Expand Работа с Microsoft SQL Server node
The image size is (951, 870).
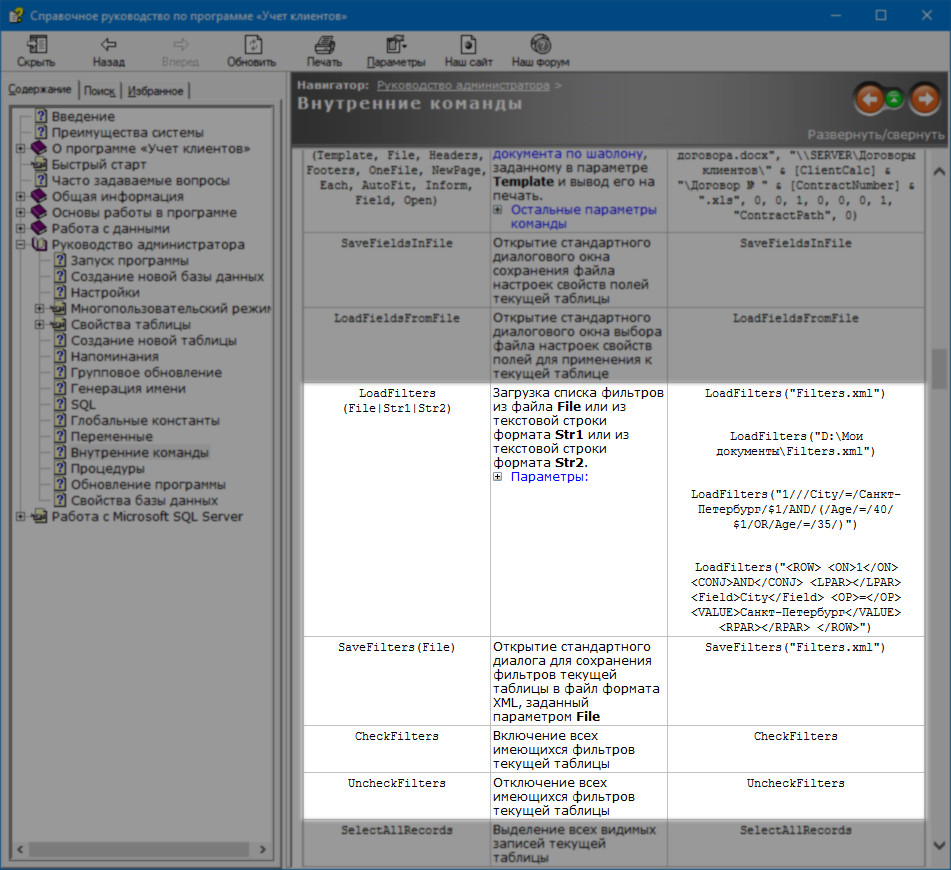(x=21, y=517)
